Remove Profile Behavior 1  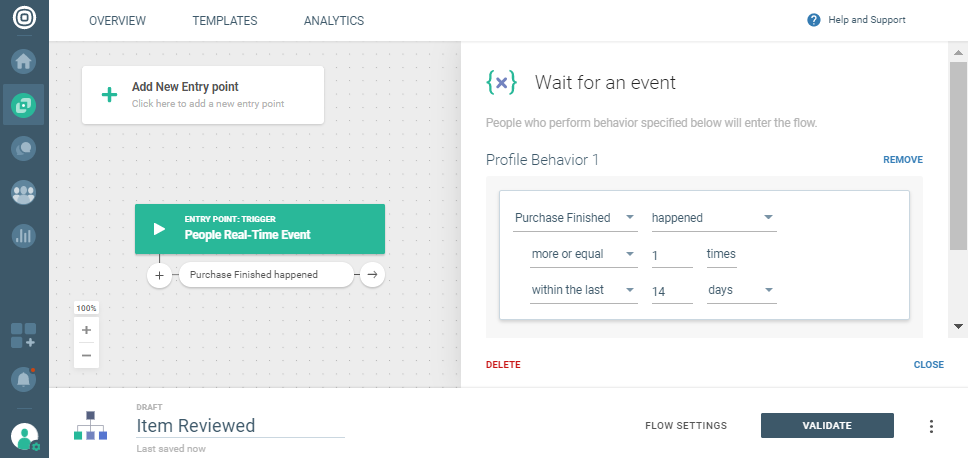pos(902,160)
